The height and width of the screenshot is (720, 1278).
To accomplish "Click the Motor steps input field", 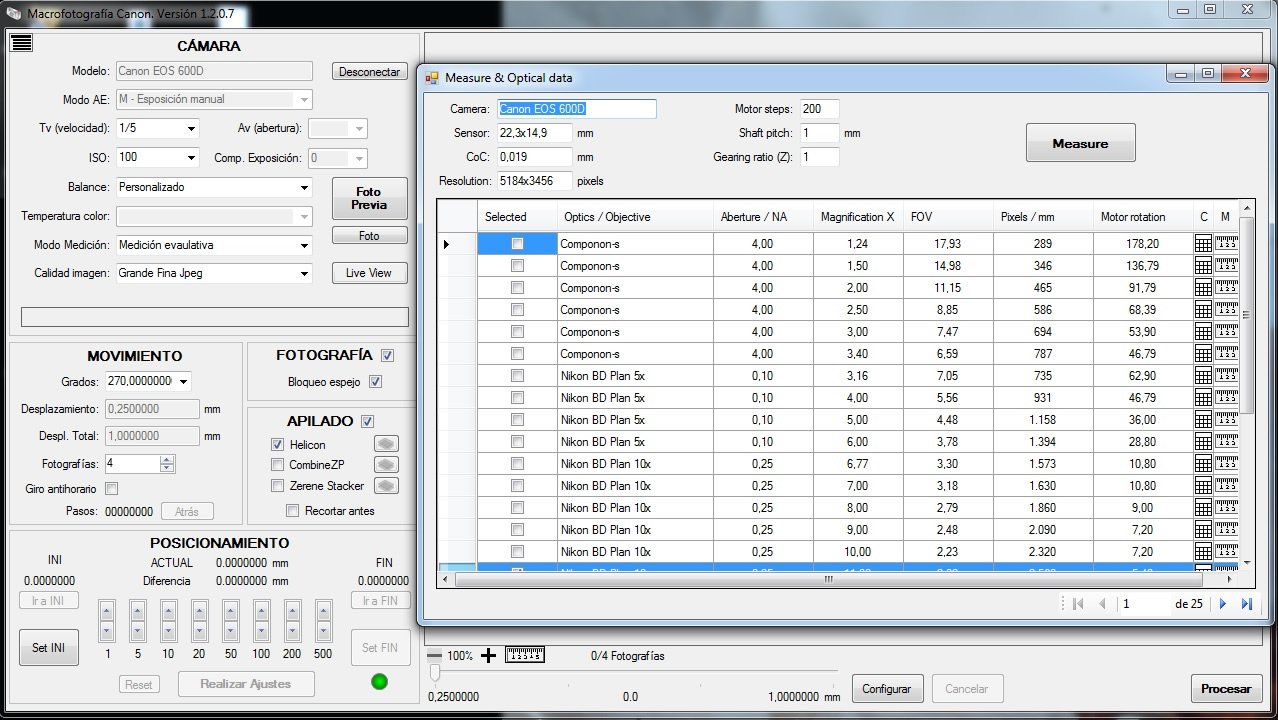I will [x=819, y=109].
